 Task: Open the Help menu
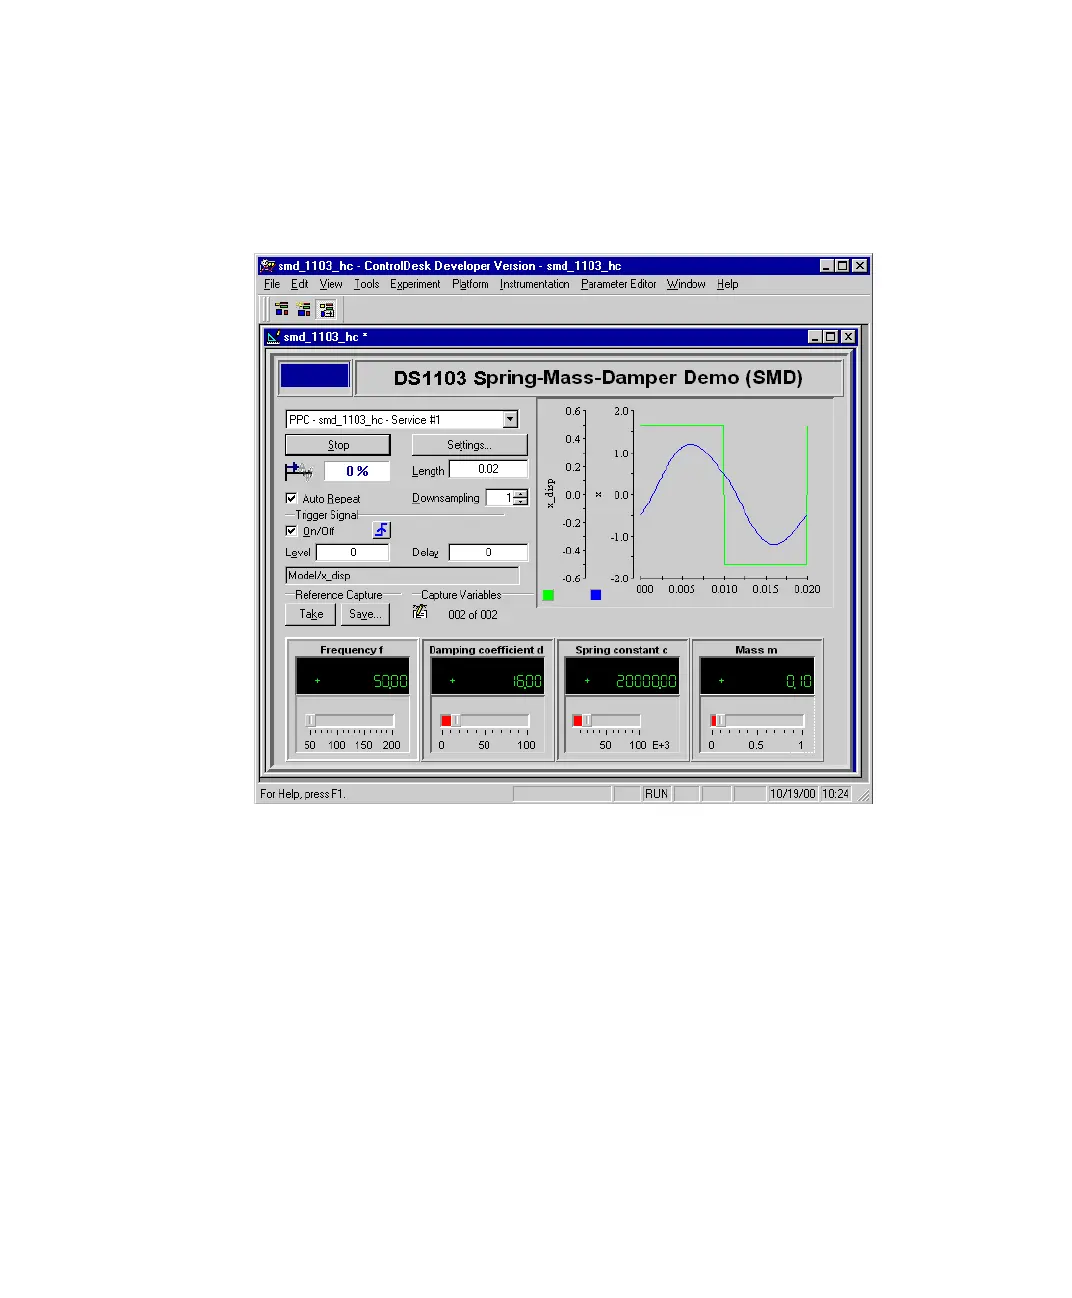click(728, 284)
